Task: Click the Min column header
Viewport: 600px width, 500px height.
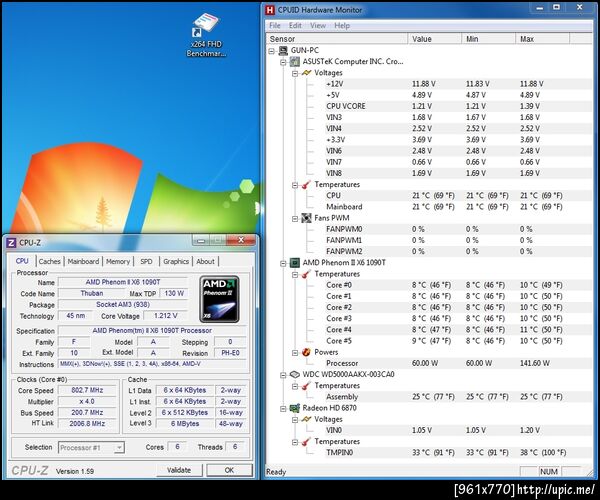Action: [488, 39]
